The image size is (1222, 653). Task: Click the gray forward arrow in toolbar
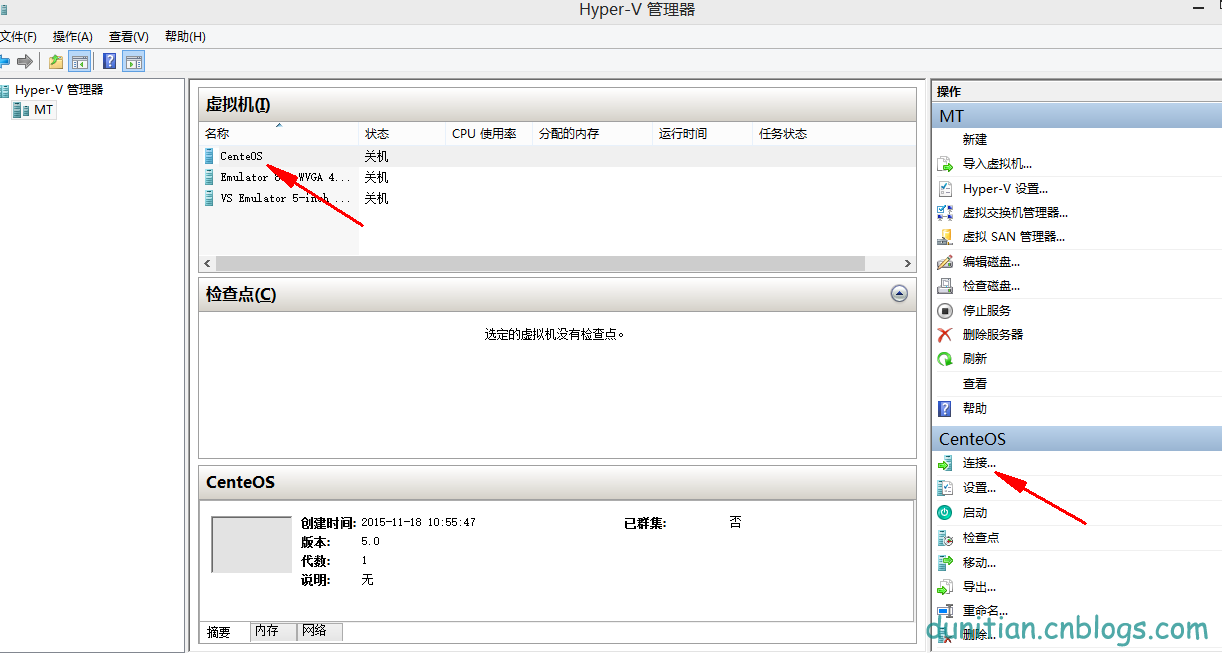[x=25, y=61]
